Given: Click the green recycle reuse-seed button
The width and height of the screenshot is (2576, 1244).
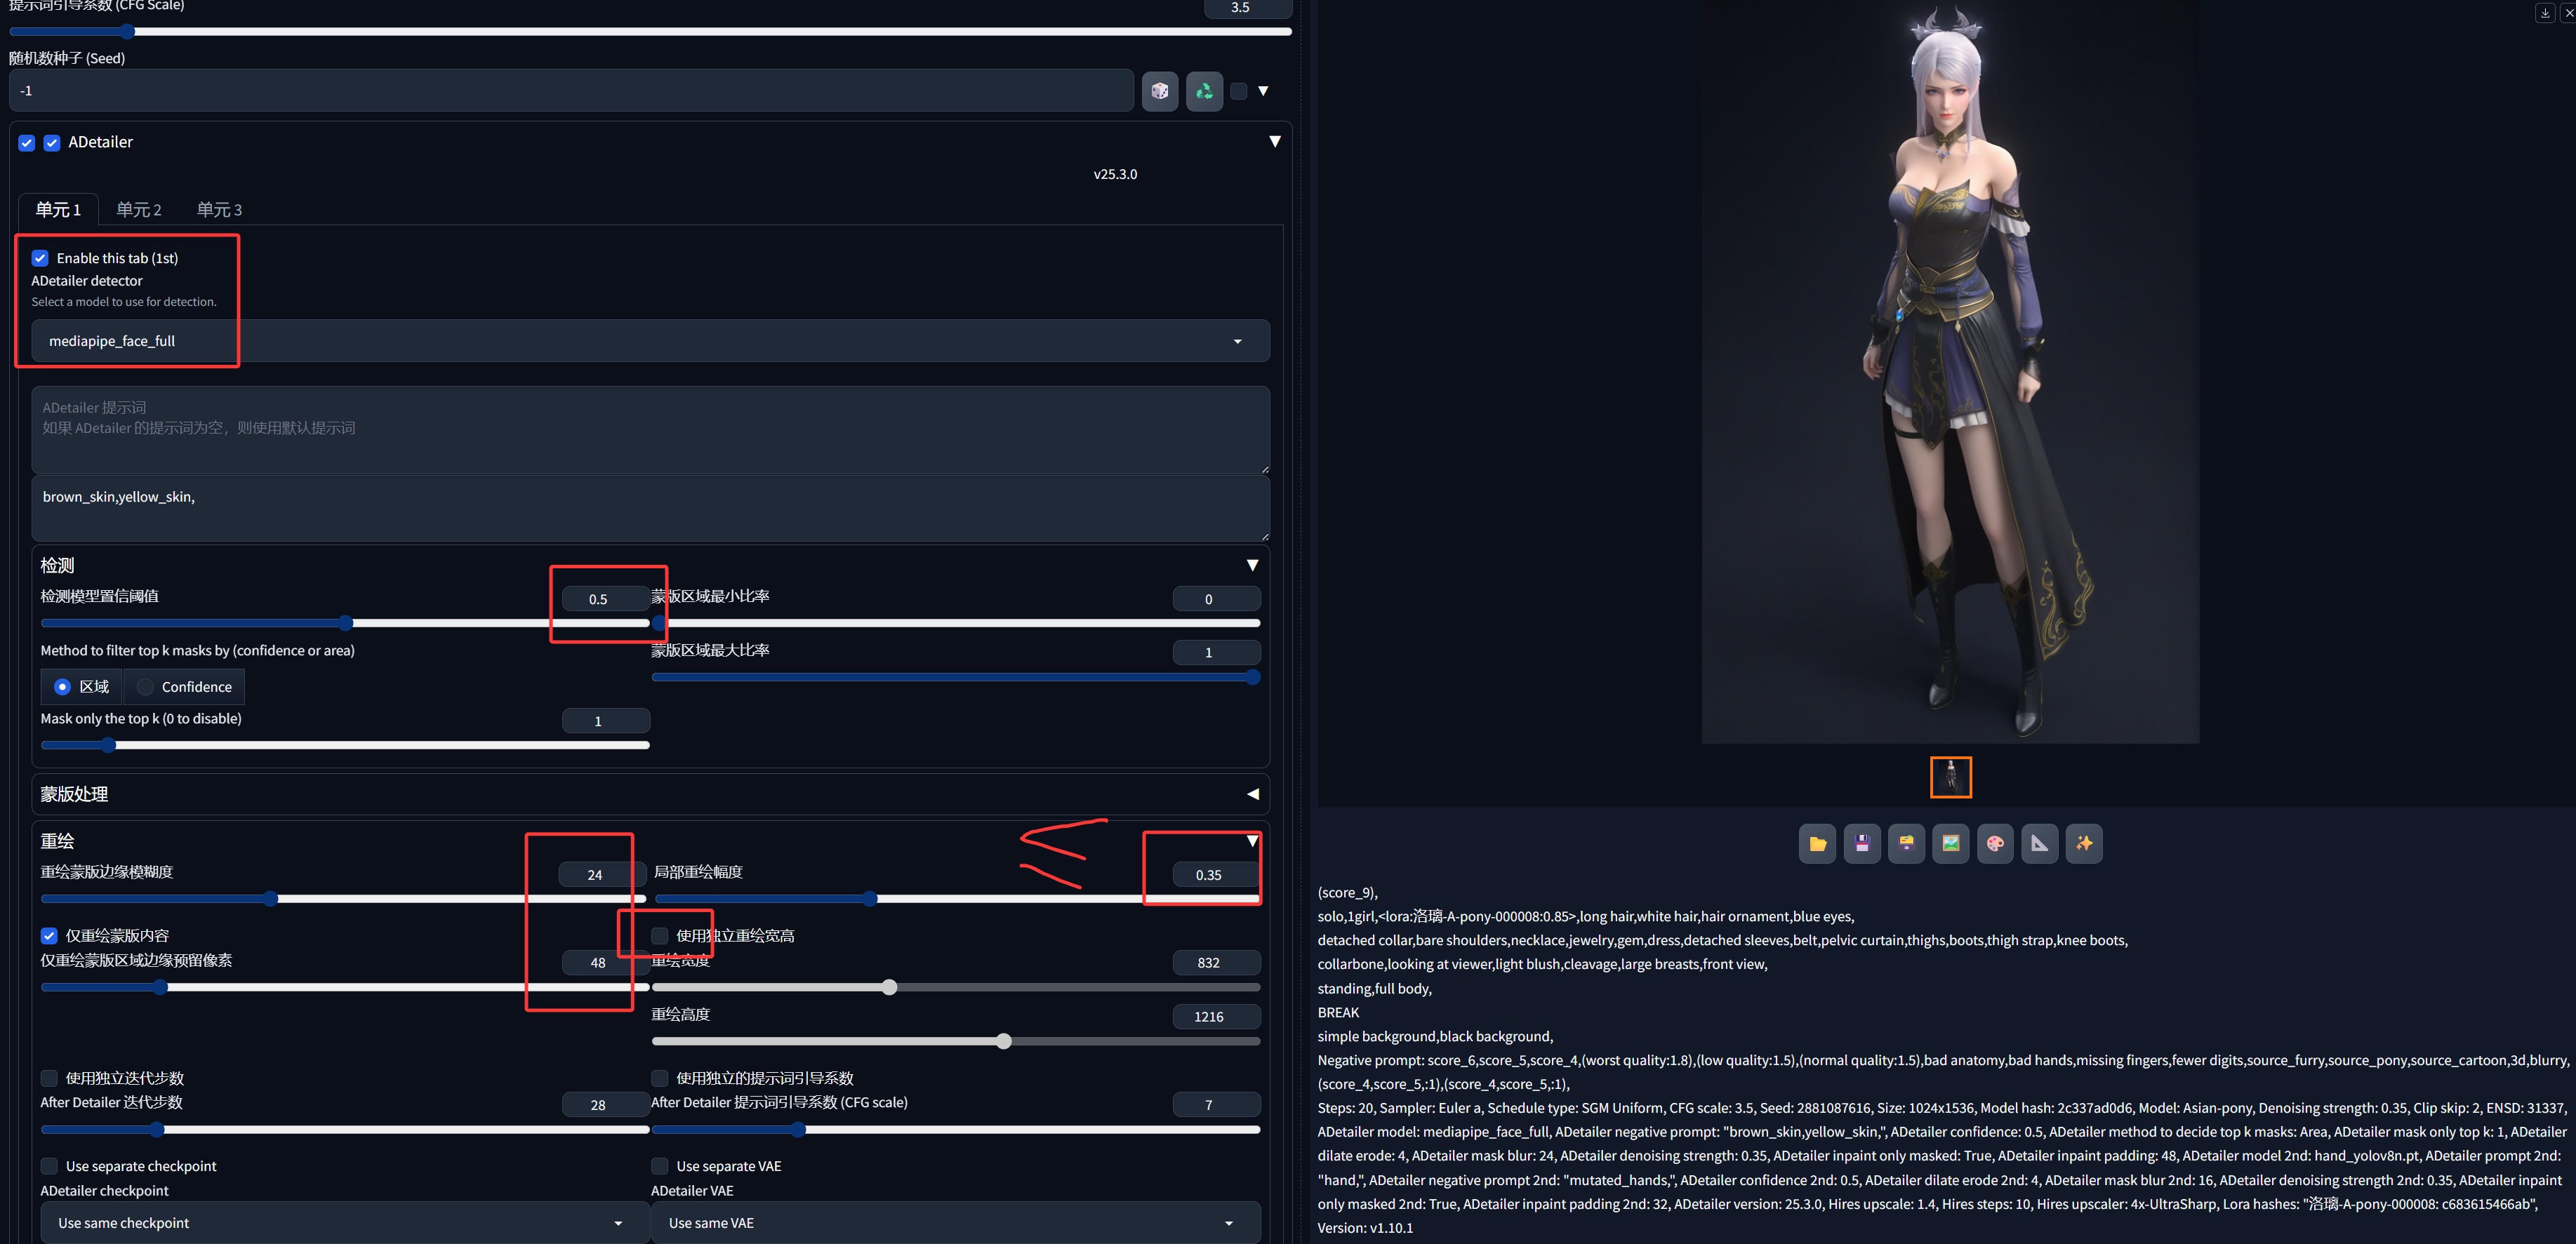Looking at the screenshot, I should [1204, 91].
